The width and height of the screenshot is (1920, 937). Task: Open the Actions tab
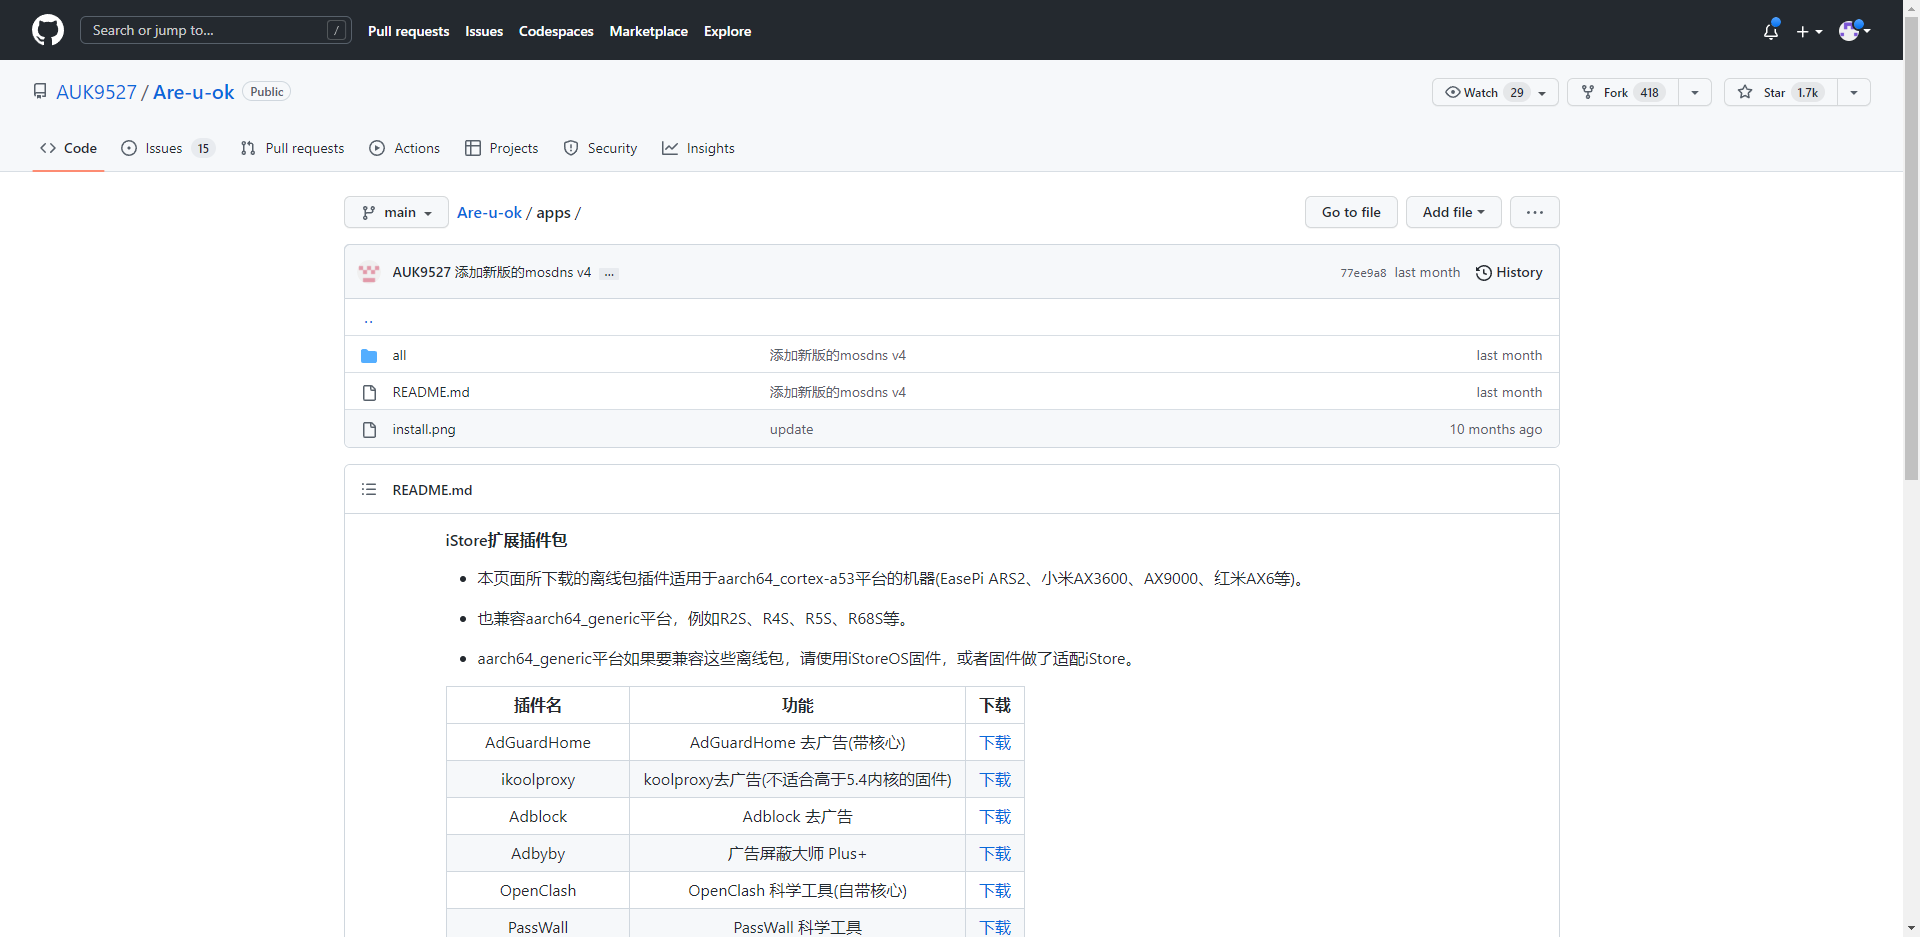404,148
